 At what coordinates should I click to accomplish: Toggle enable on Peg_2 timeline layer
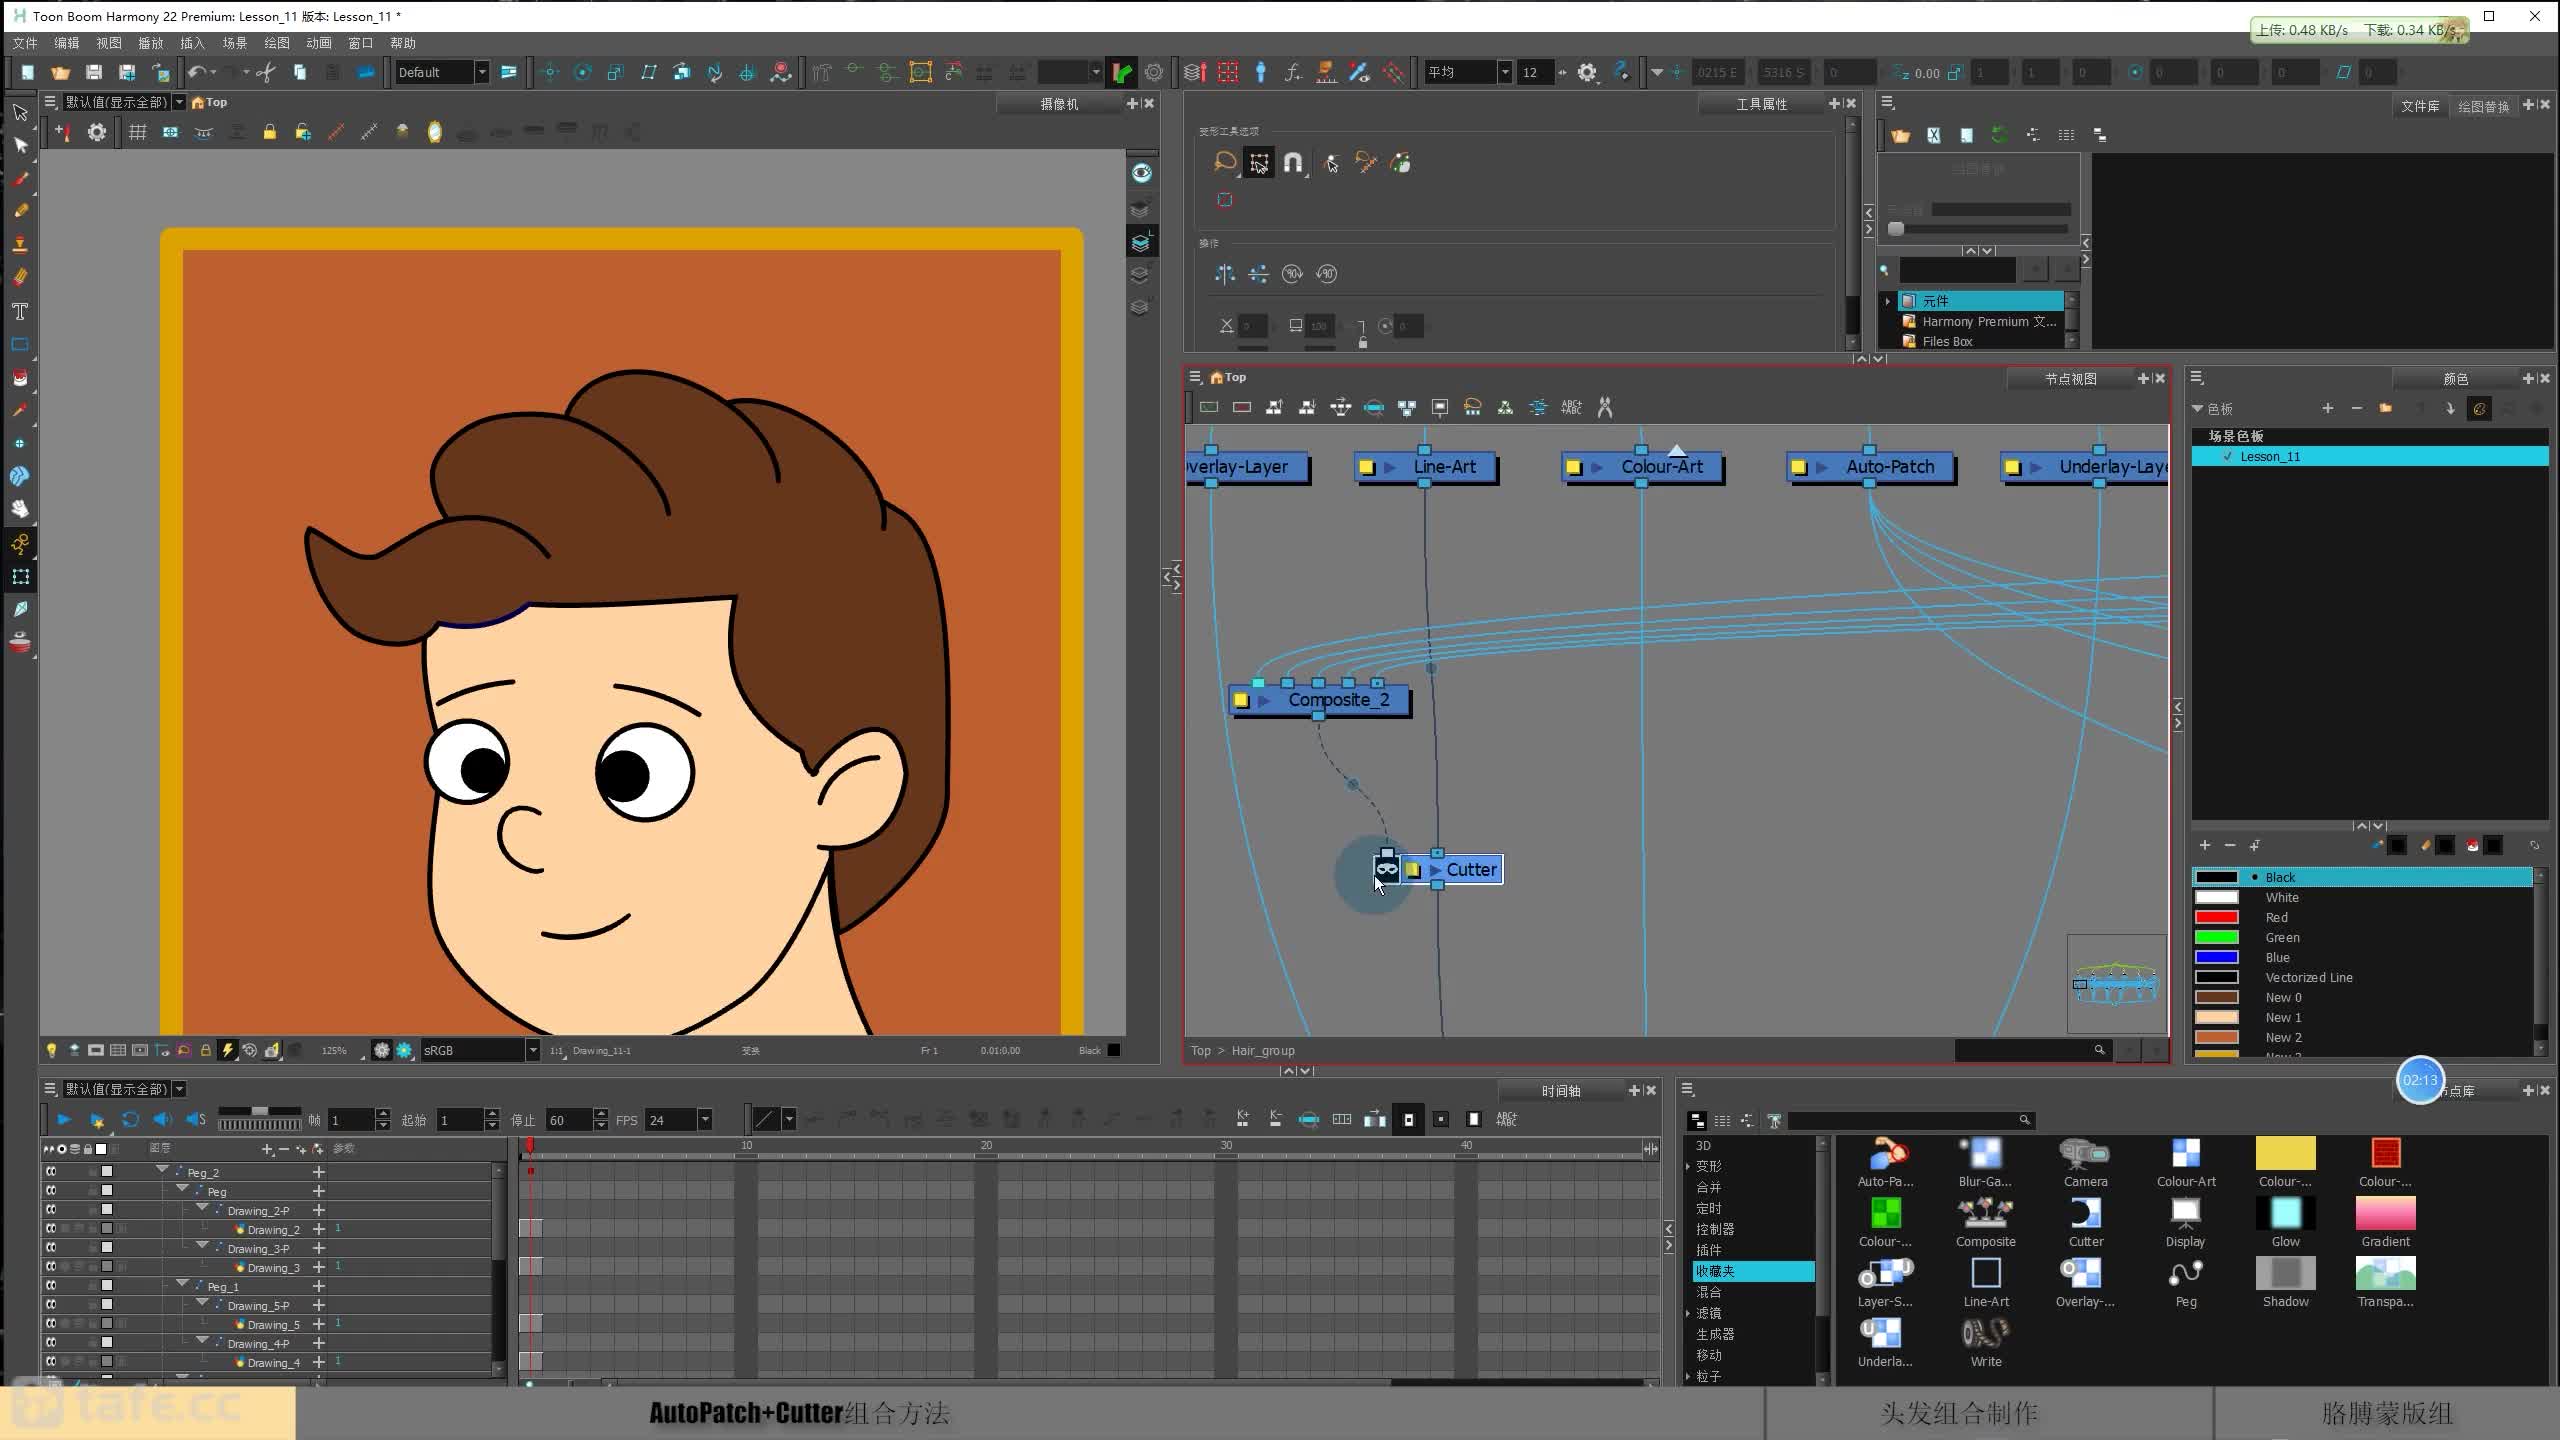pyautogui.click(x=51, y=1172)
